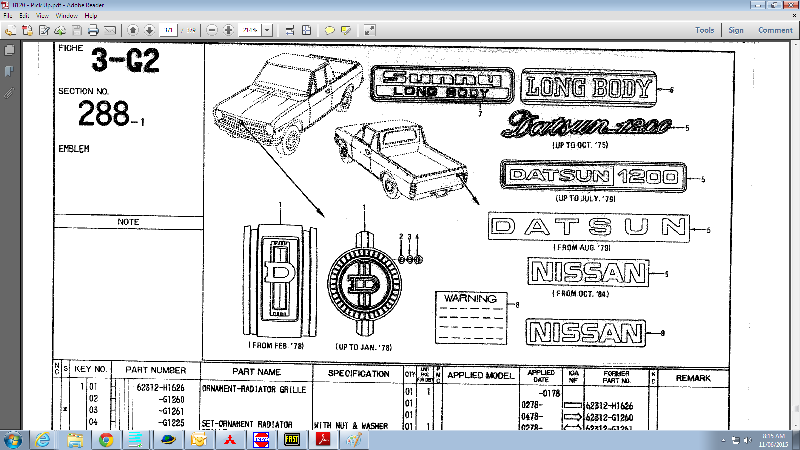This screenshot has width=800, height=450.
Task: Open Internet Explorer from taskbar
Action: pyautogui.click(x=43, y=440)
